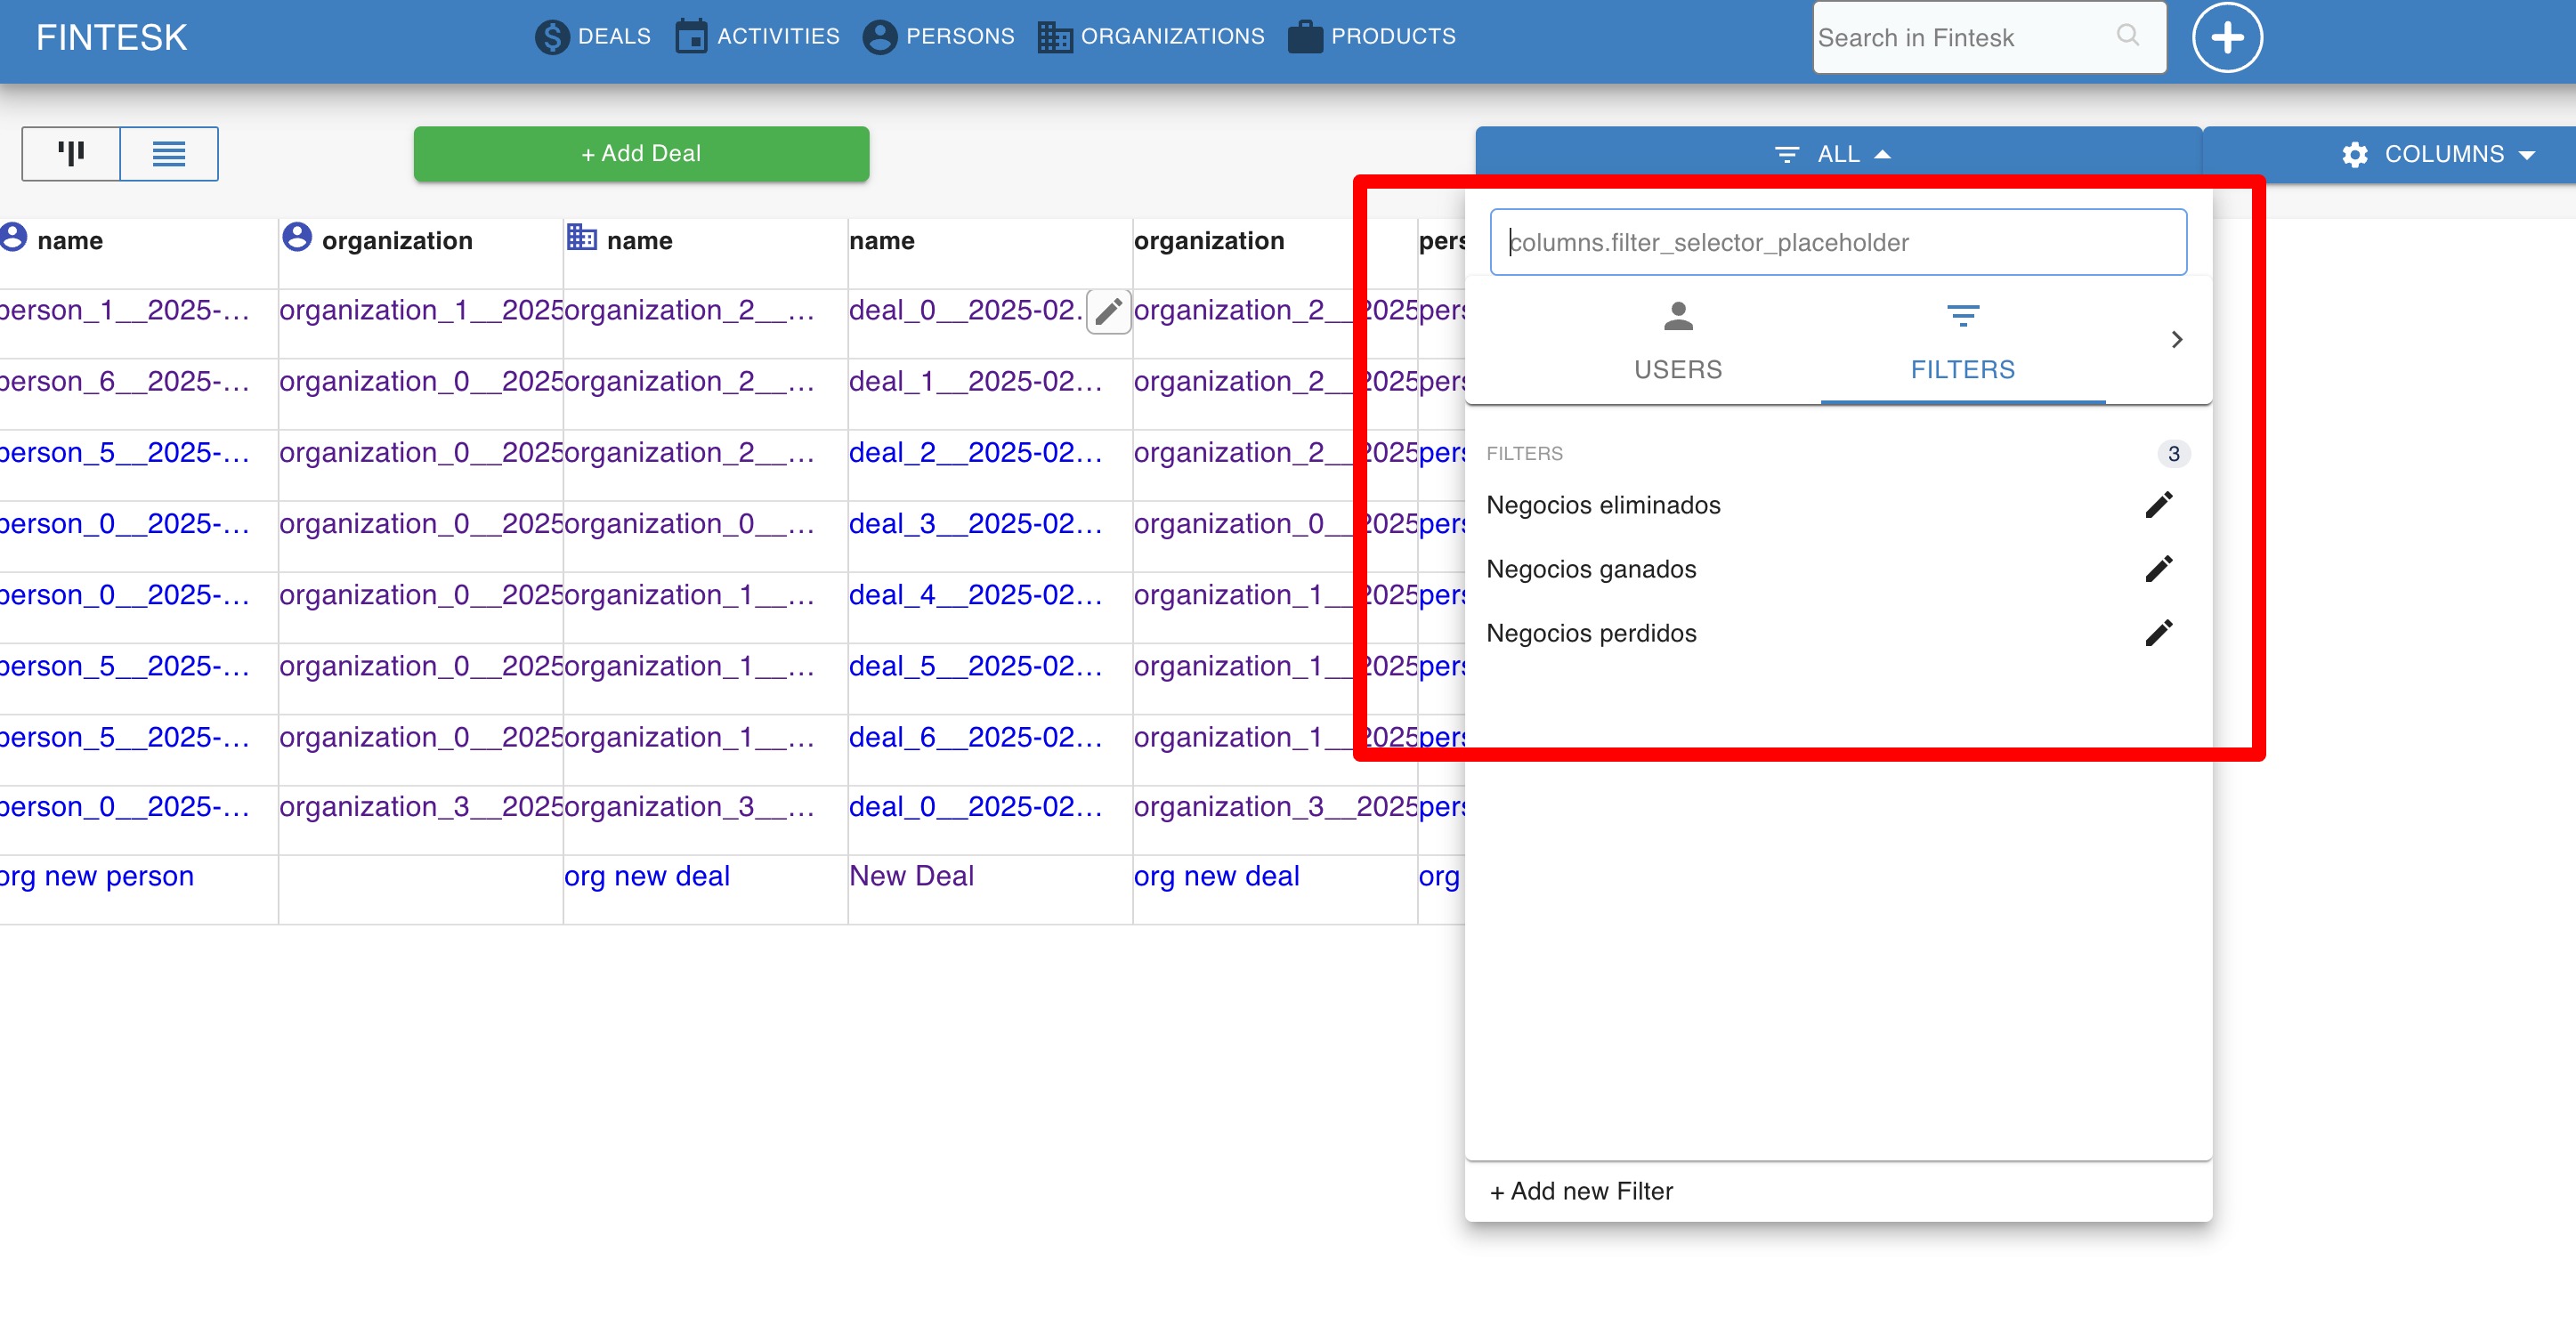The height and width of the screenshot is (1317, 2576).
Task: Open organization_1__2025 in first row
Action: [x=421, y=311]
